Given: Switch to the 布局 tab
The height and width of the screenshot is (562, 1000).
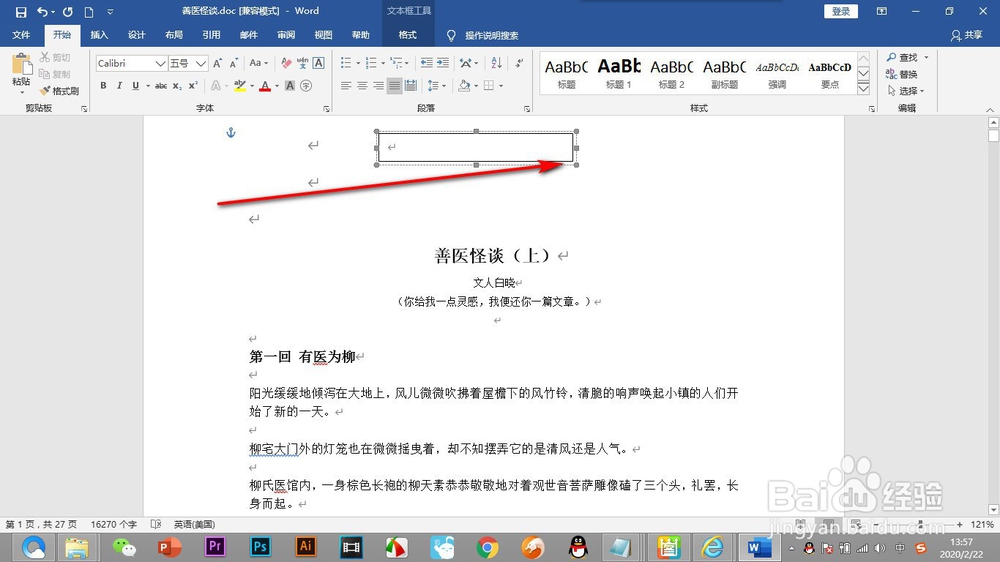Looking at the screenshot, I should (173, 35).
